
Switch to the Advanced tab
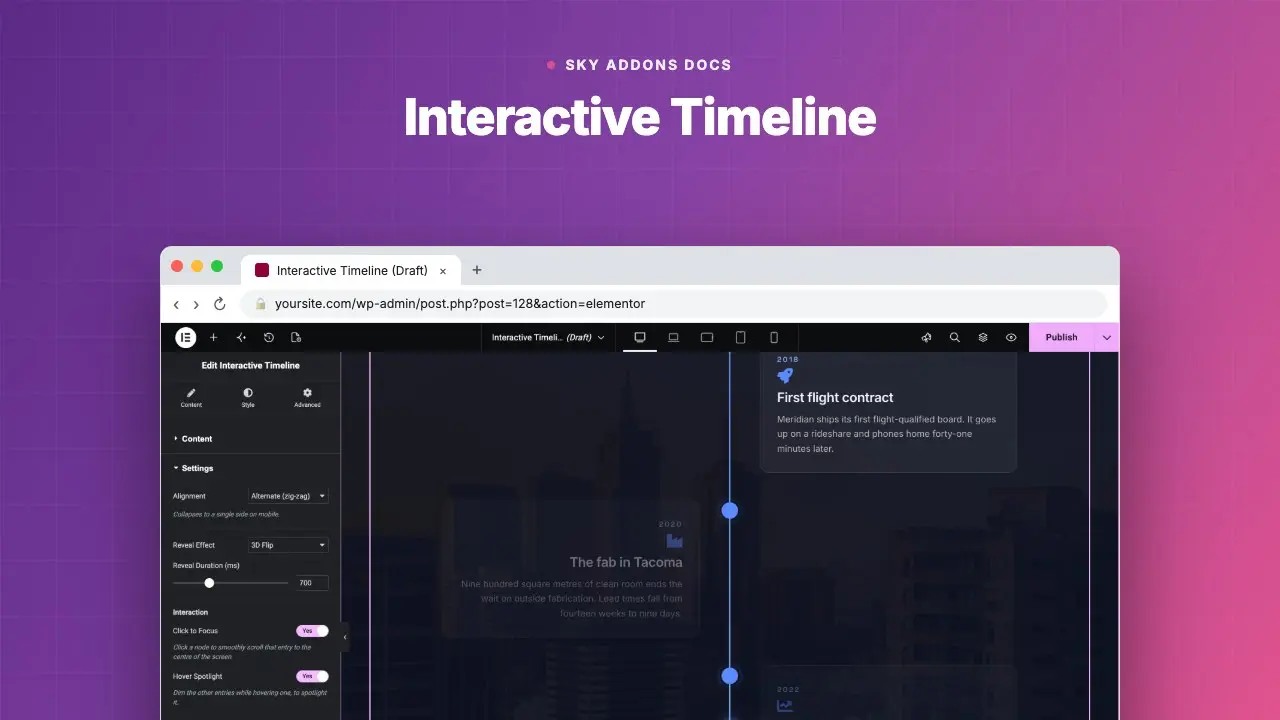307,398
